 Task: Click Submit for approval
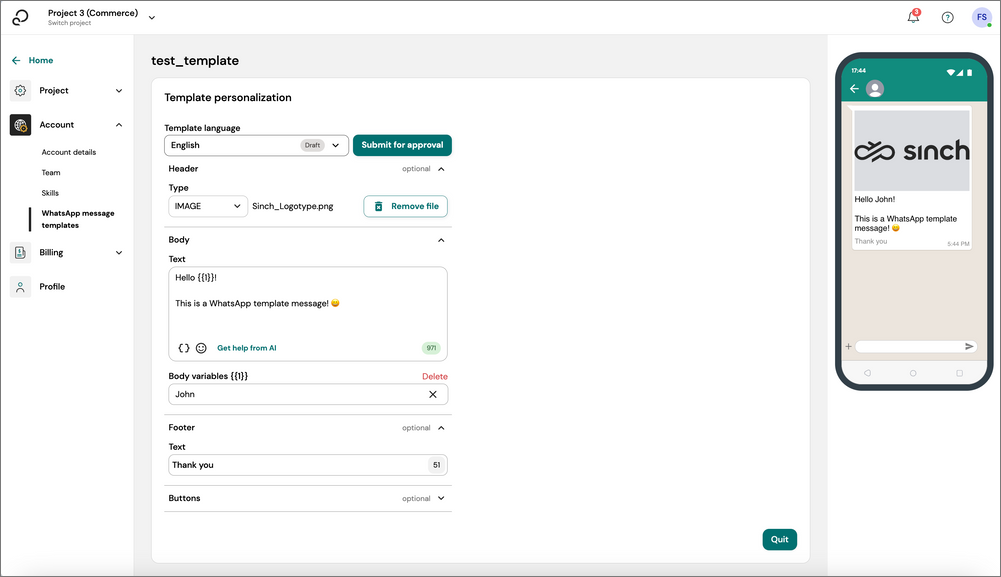coord(402,145)
